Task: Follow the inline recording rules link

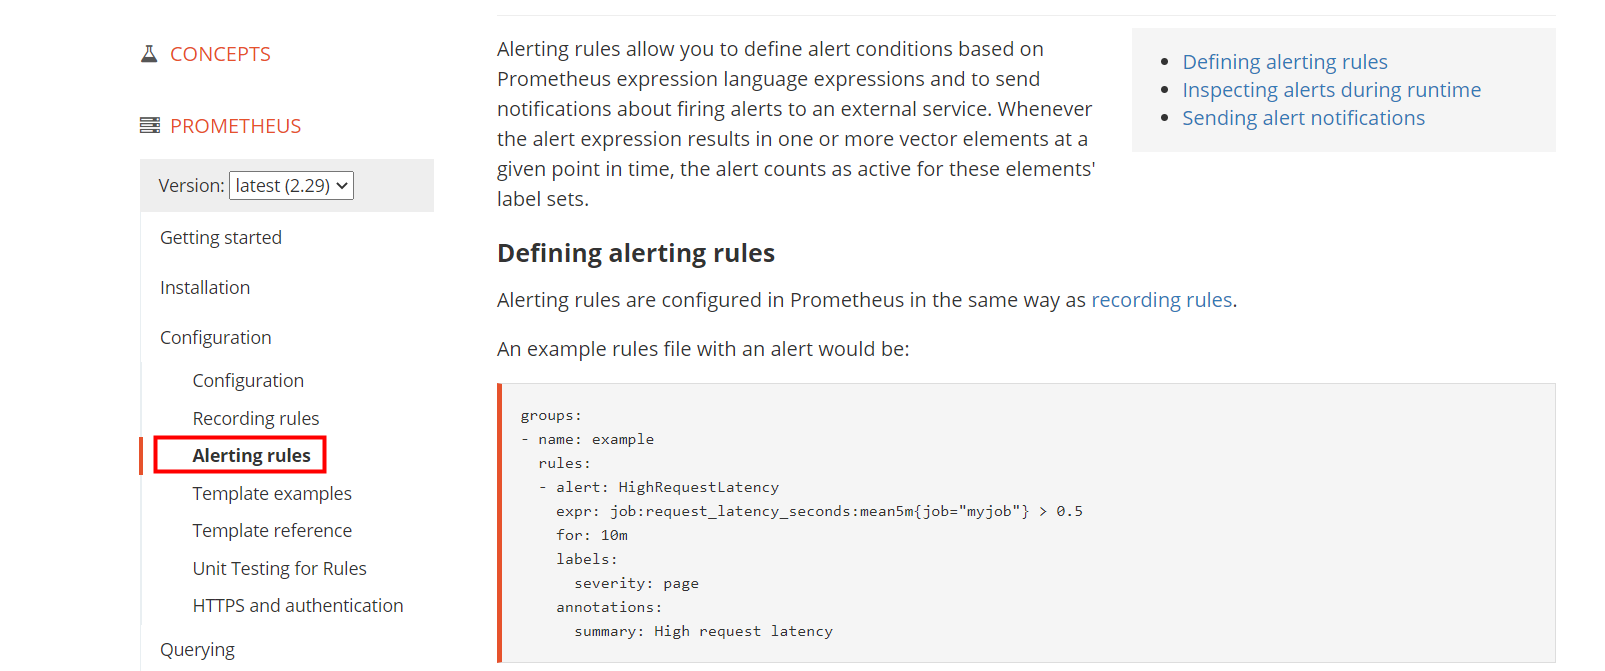Action: coord(1161,300)
